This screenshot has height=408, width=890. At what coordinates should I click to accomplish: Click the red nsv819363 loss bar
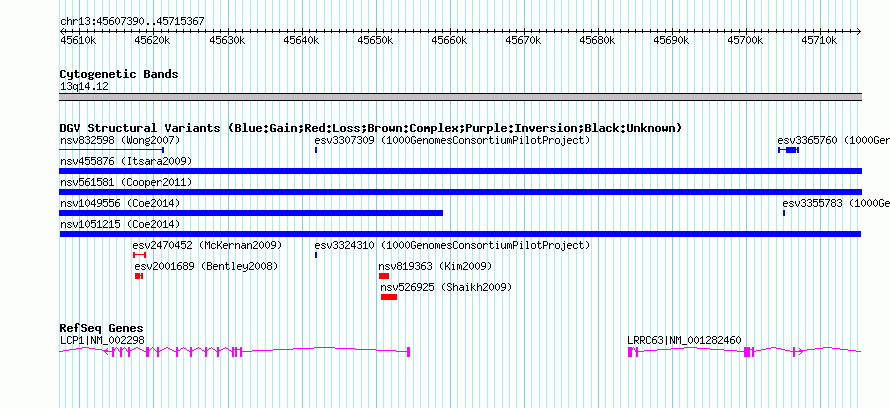[384, 276]
